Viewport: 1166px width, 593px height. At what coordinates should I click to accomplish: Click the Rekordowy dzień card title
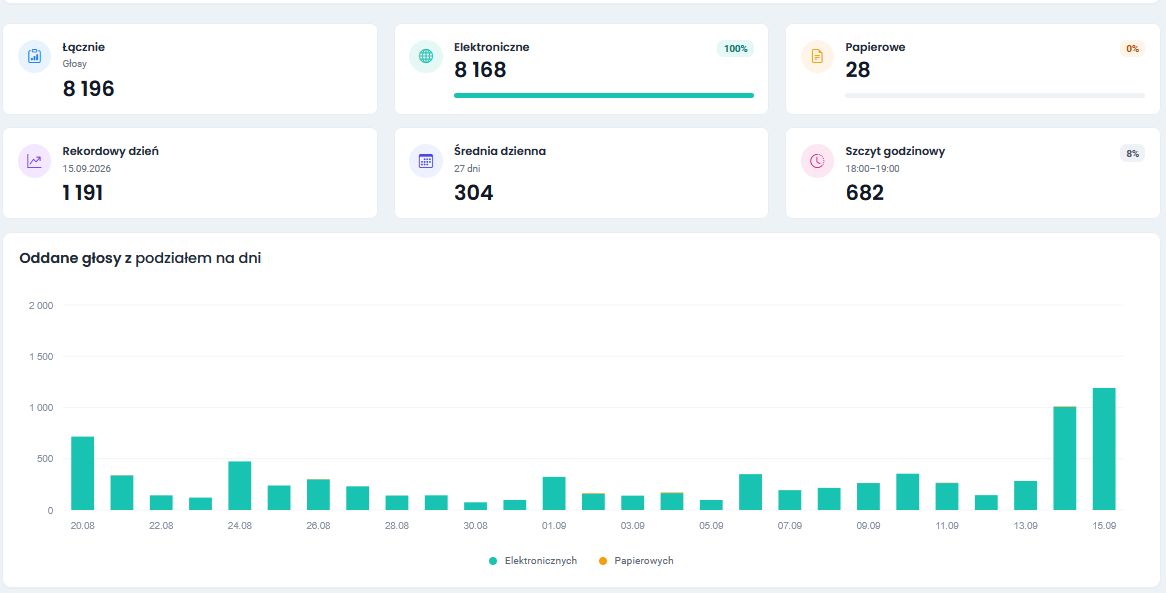(111, 151)
